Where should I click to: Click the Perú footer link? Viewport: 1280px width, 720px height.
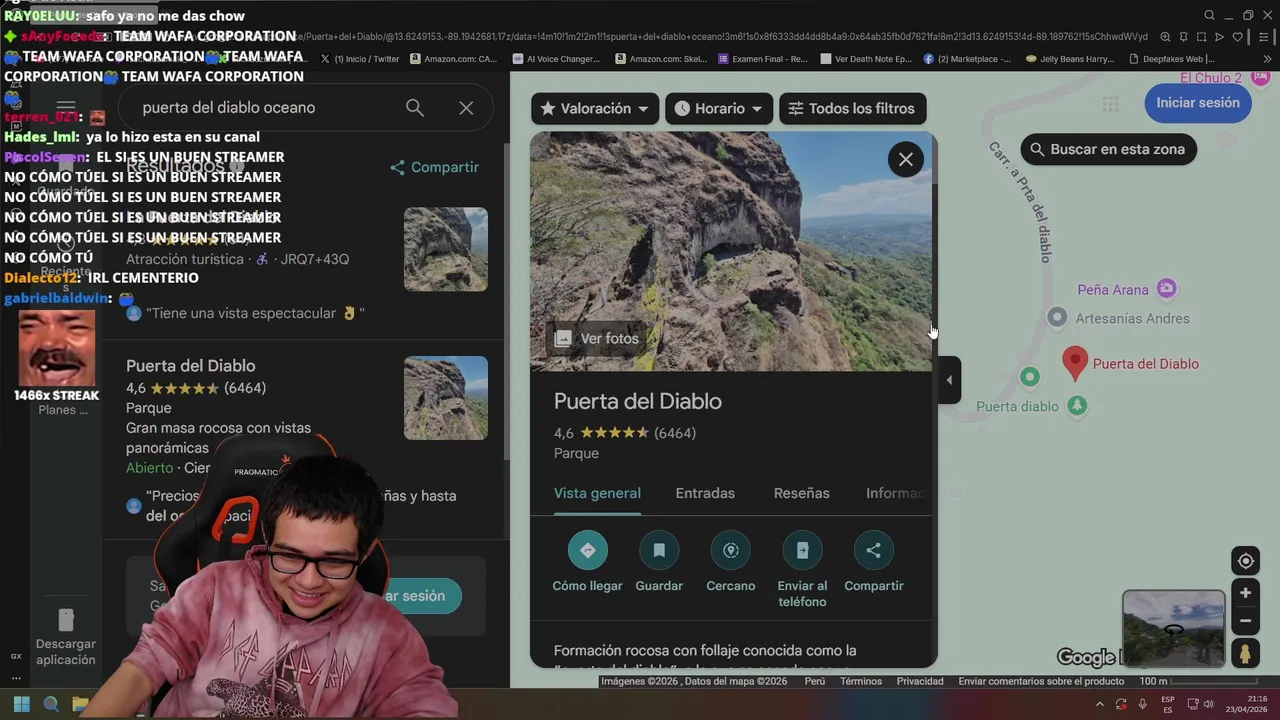[815, 682]
